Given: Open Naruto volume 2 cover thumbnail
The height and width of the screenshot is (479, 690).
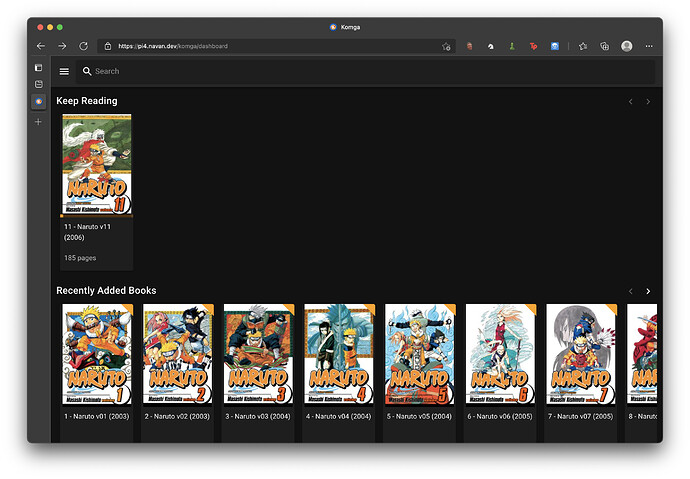Looking at the screenshot, I should (x=178, y=354).
